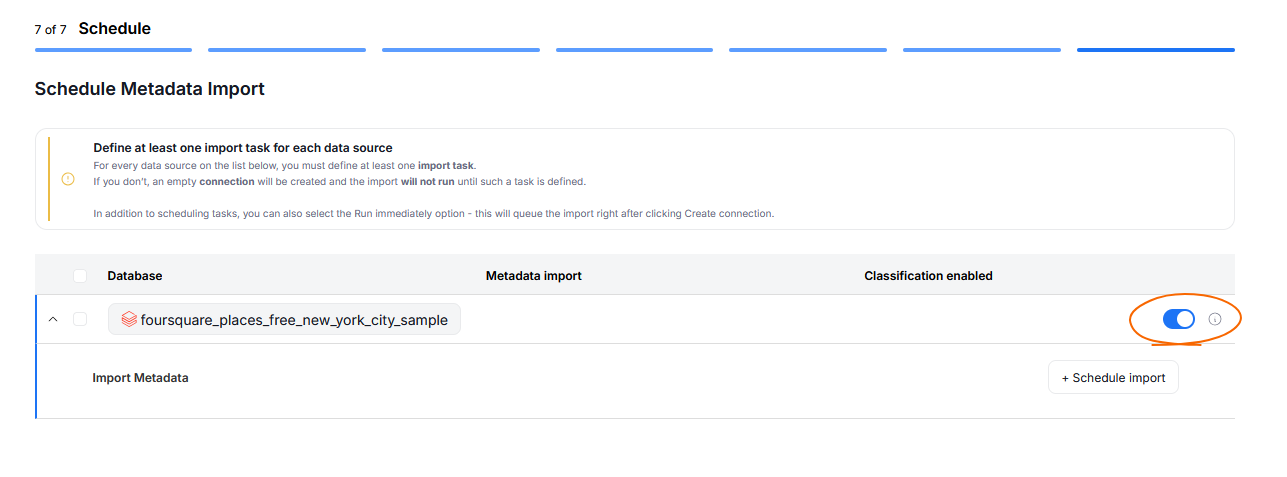Viewport: 1287px width, 477px height.
Task: Check the foursquare_places row checkbox
Action: coord(80,319)
